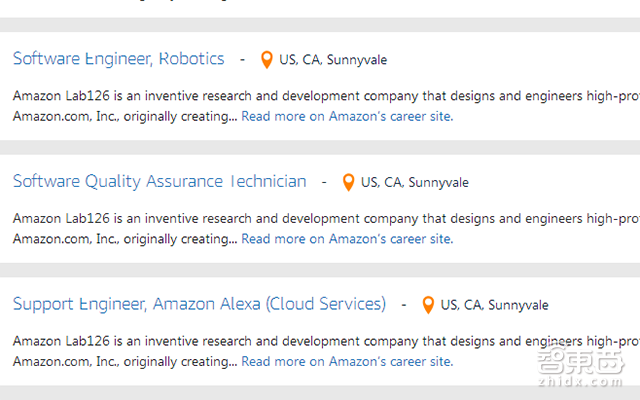
Task: Open the Read more link under the Support Engineer job
Action: (x=346, y=362)
